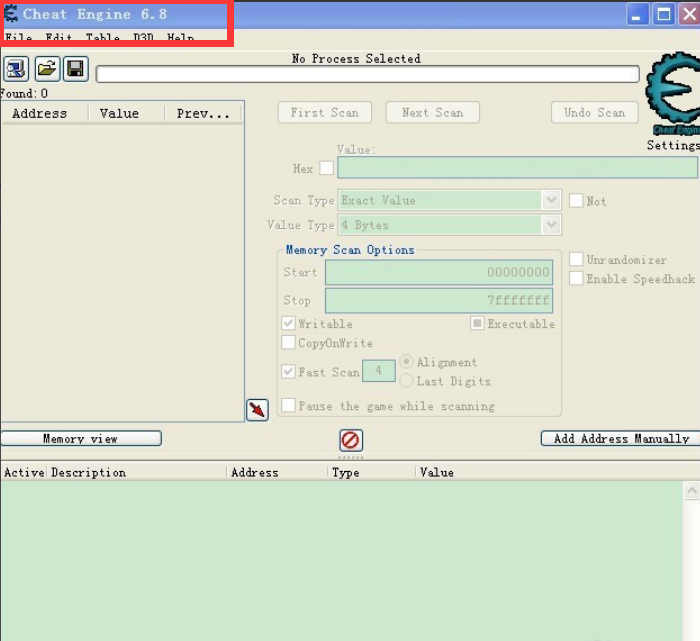This screenshot has width=700, height=641.
Task: Expand the Value Type dropdown
Action: tap(551, 225)
